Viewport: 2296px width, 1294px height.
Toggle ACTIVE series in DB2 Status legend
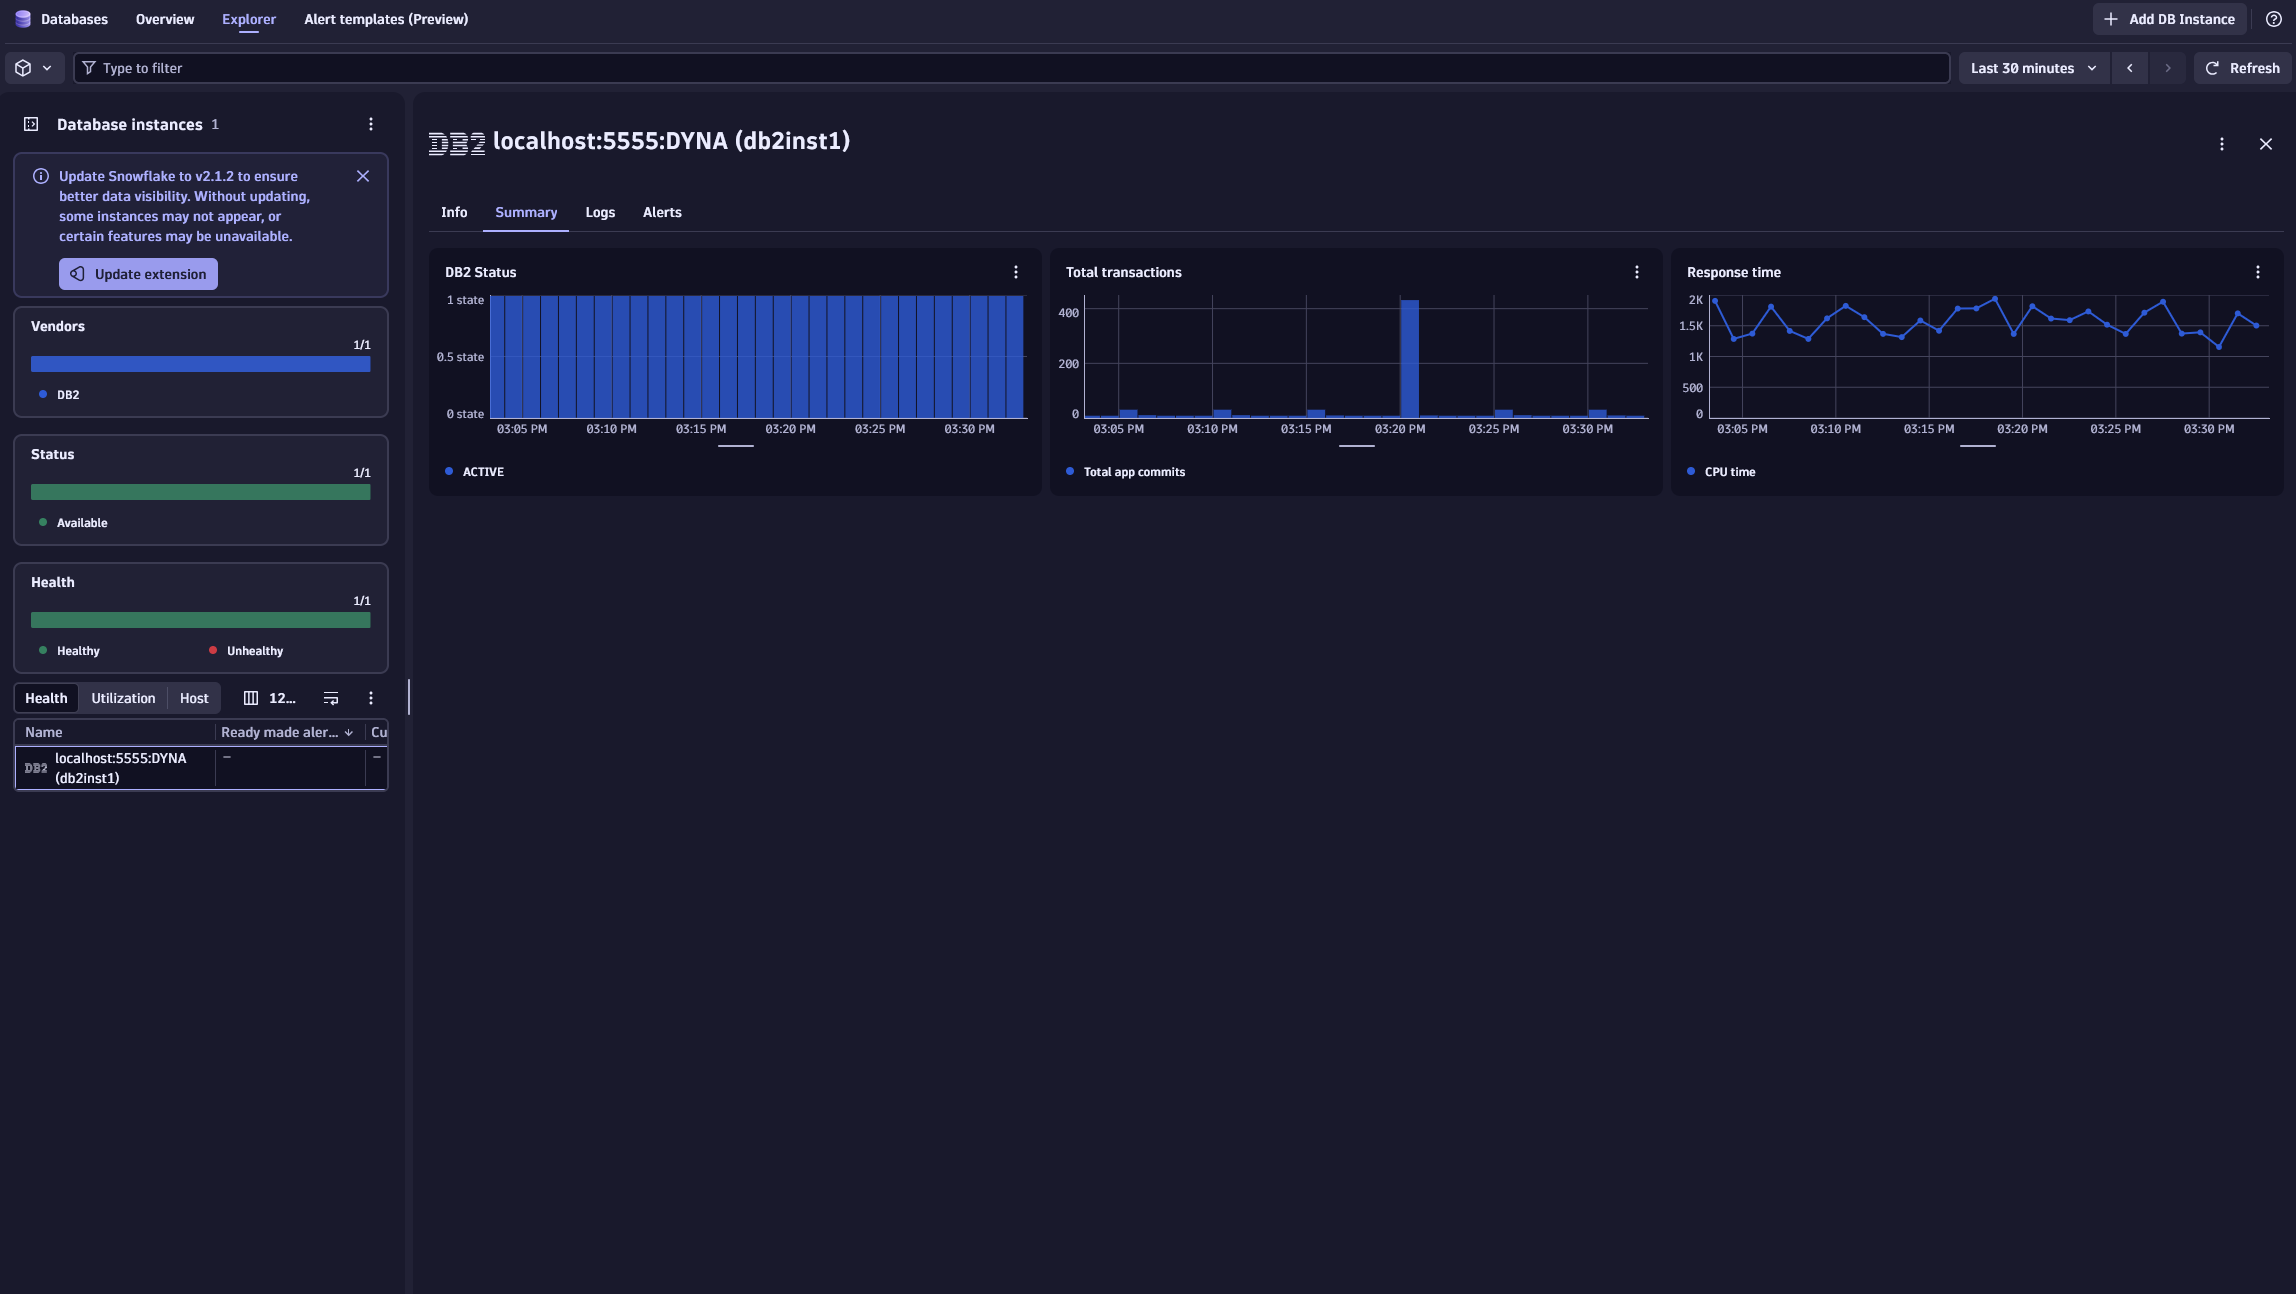click(482, 472)
